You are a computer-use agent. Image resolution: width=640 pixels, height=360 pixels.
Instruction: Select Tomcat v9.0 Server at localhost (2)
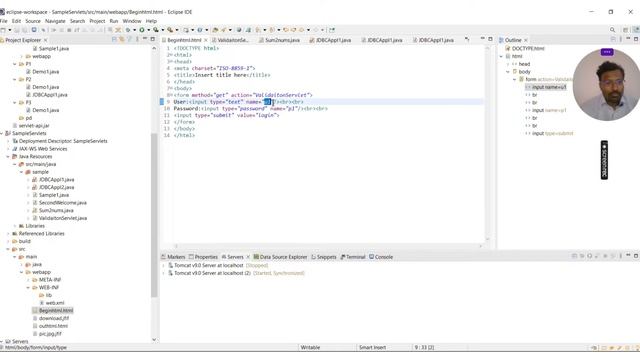click(212, 273)
